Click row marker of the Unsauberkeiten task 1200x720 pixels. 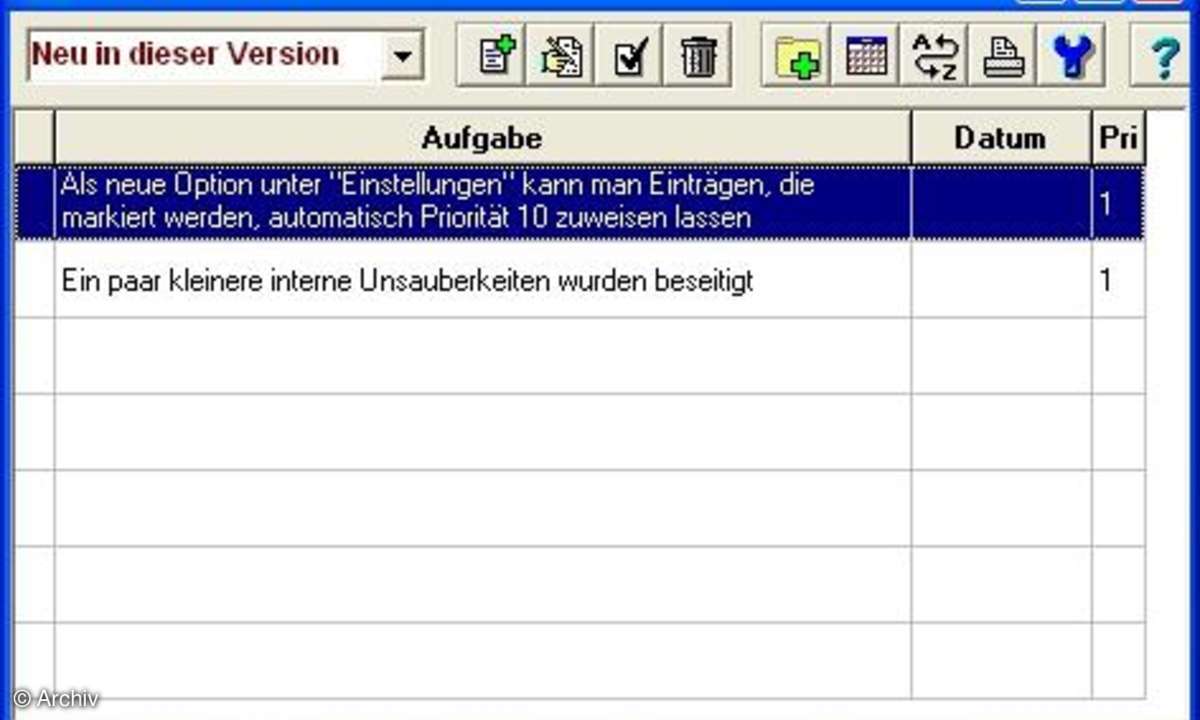click(x=34, y=281)
